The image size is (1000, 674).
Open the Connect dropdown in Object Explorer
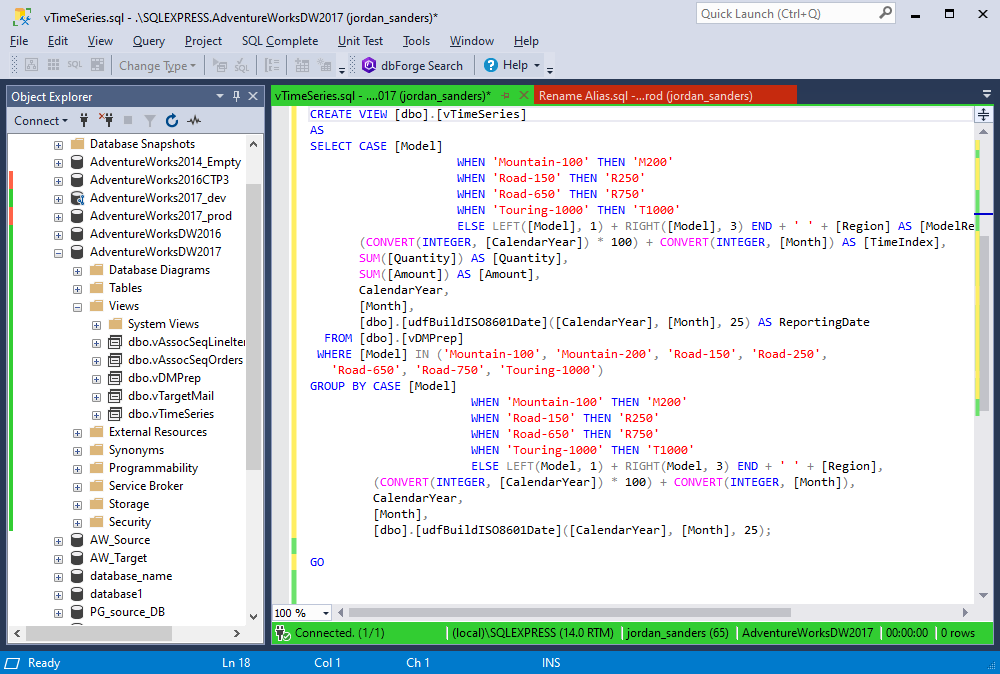click(x=41, y=121)
